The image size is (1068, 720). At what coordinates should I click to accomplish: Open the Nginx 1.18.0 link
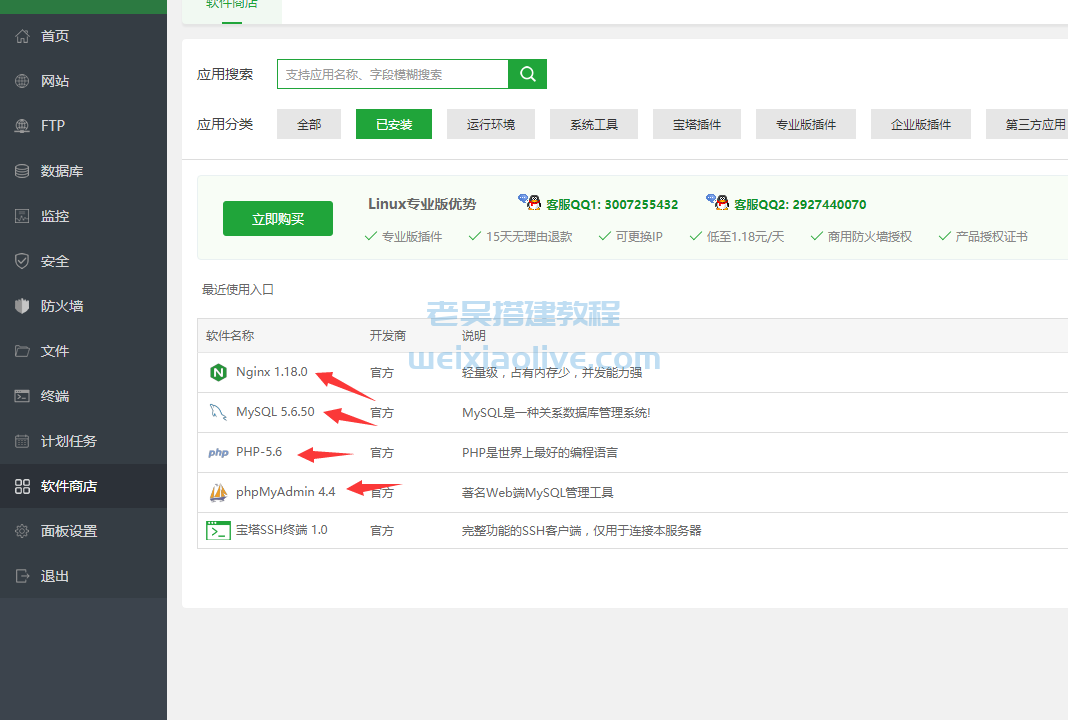point(269,372)
